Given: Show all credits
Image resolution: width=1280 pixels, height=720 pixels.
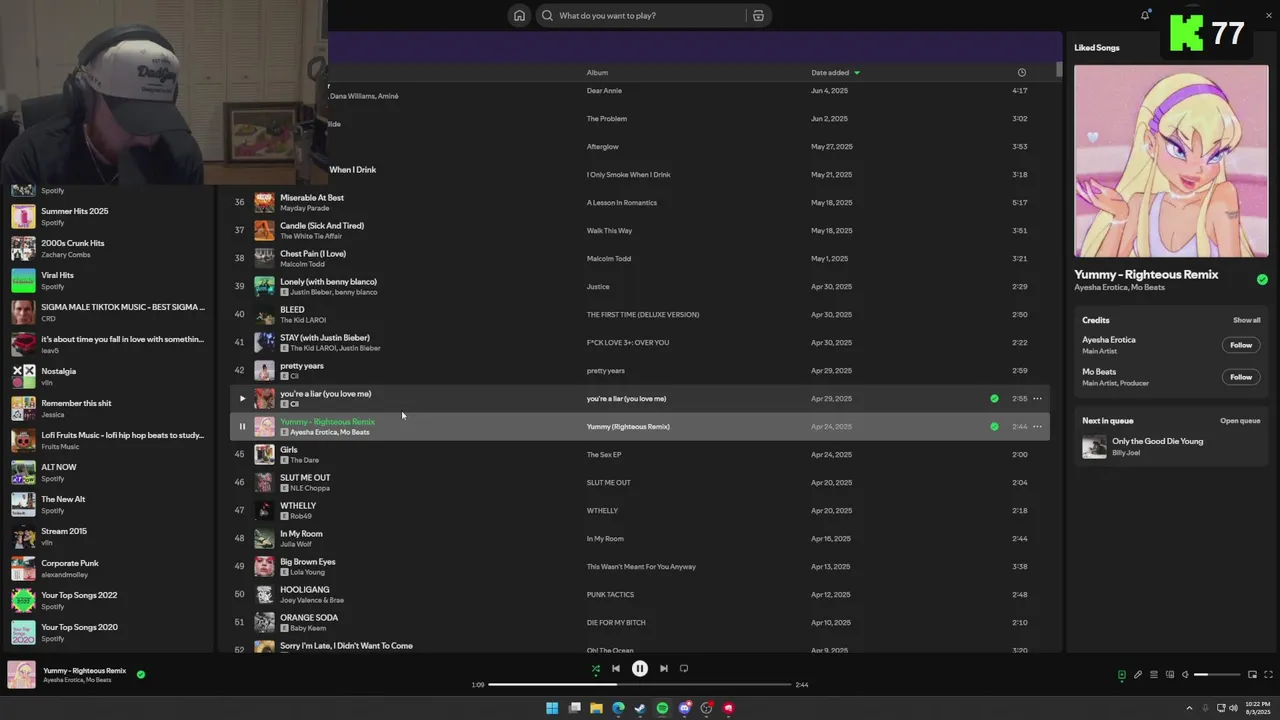Looking at the screenshot, I should 1246,320.
